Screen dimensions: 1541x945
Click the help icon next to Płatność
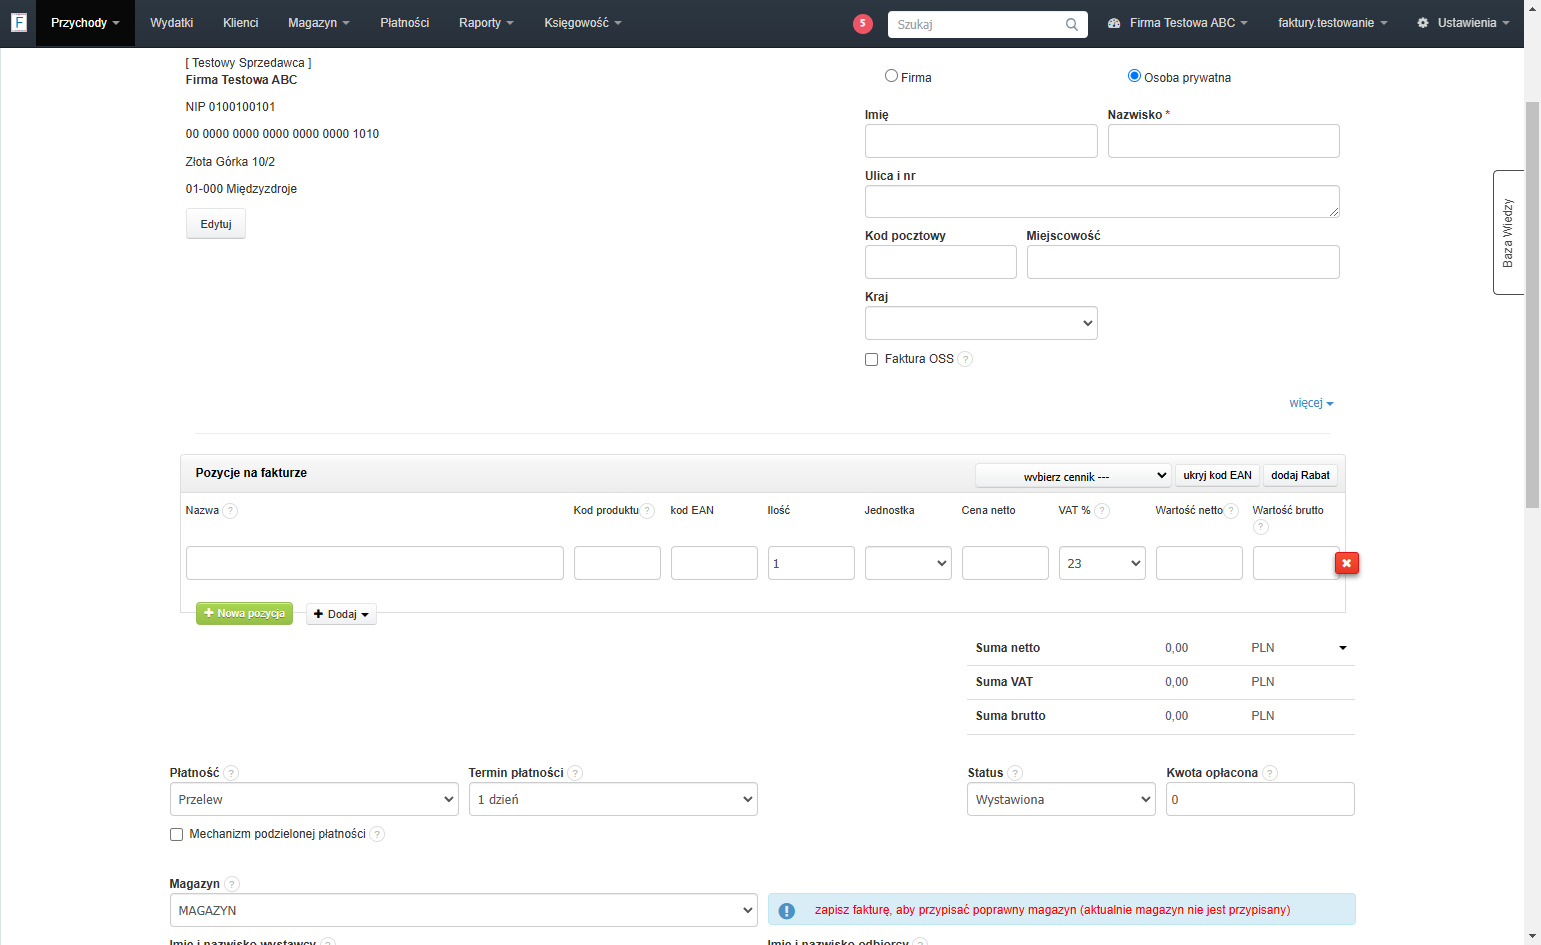click(x=231, y=773)
